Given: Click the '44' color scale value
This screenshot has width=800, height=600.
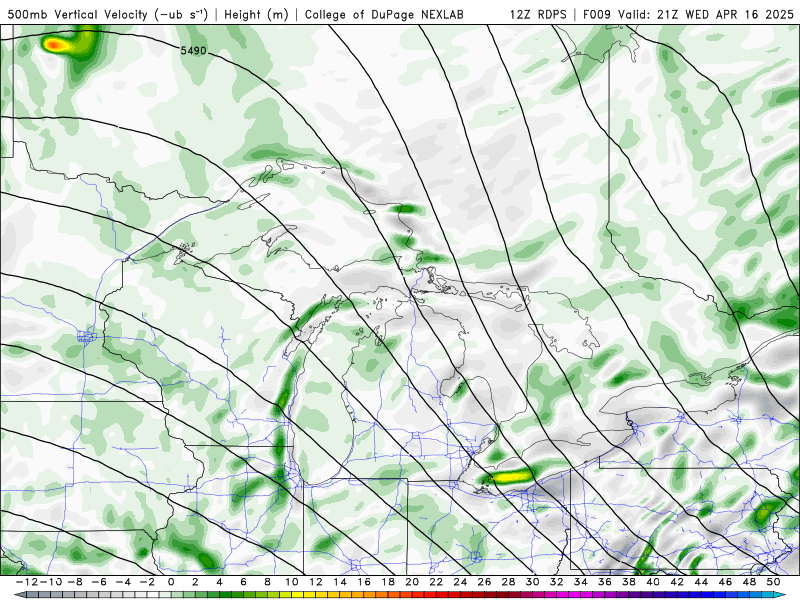Looking at the screenshot, I should pyautogui.click(x=701, y=582).
